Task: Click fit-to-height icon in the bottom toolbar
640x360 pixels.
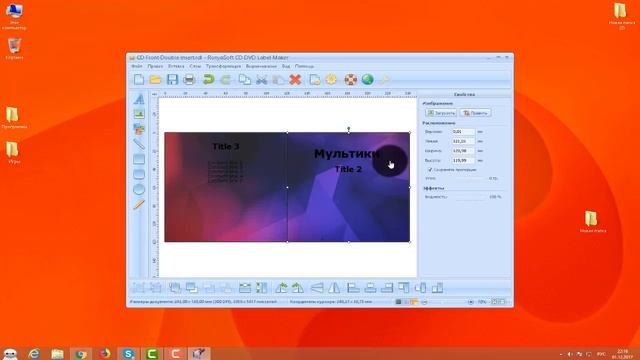Action: (x=261, y=288)
